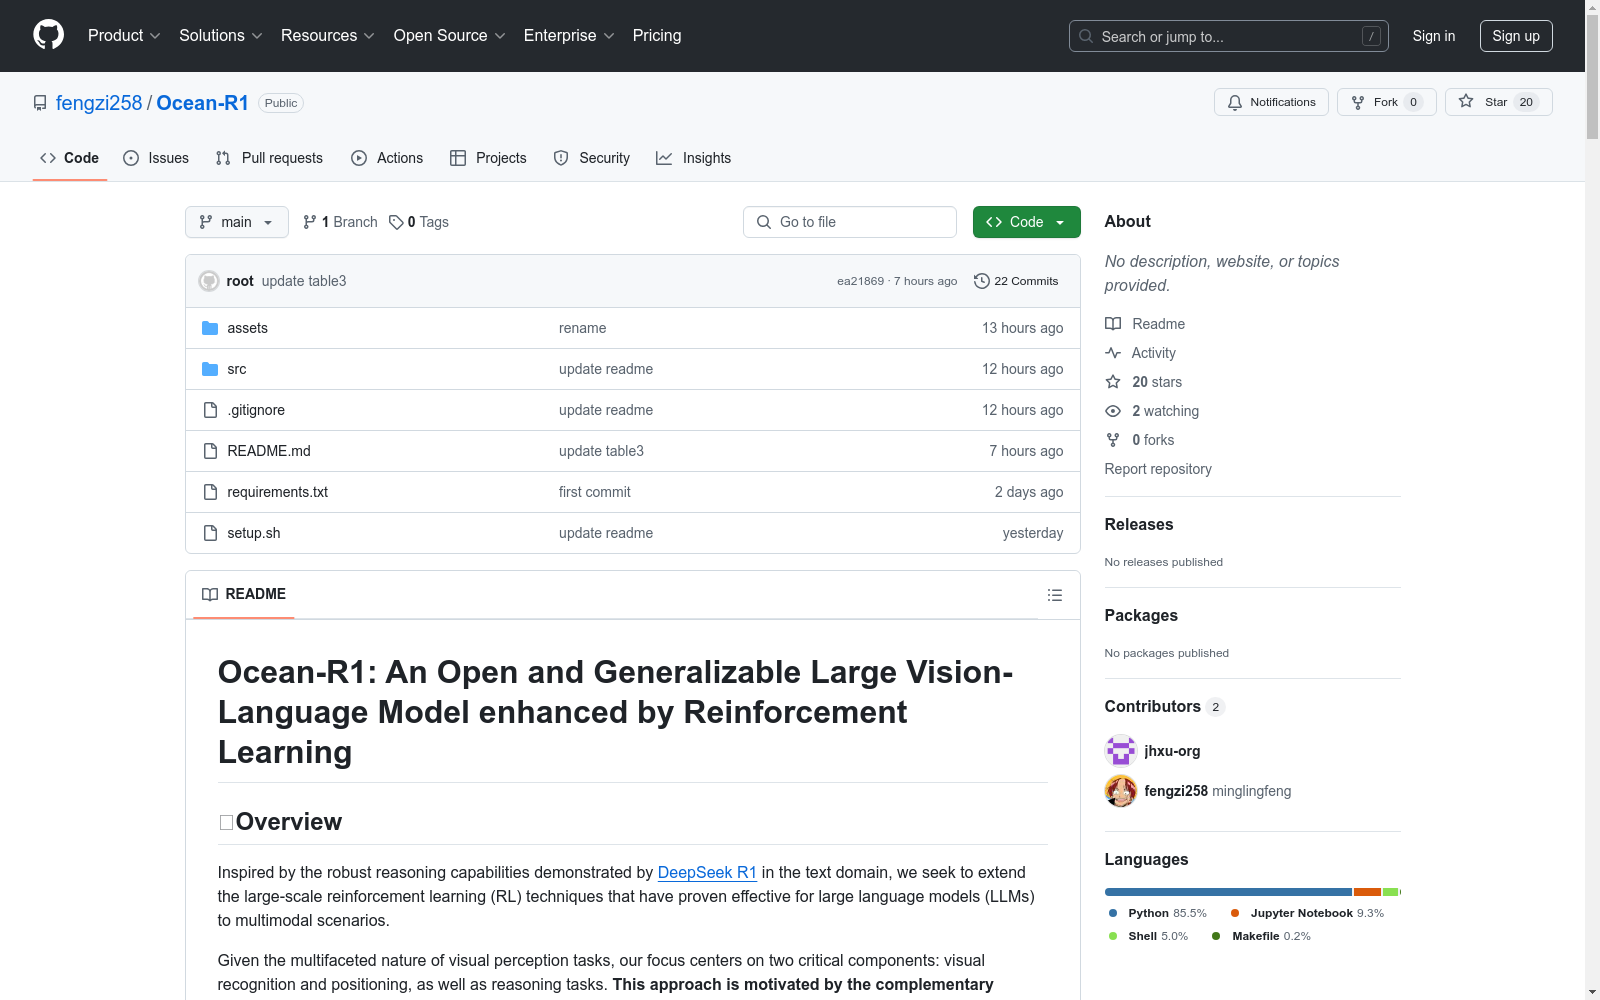The height and width of the screenshot is (1000, 1600).
Task: Expand the Resources menu
Action: (x=328, y=36)
